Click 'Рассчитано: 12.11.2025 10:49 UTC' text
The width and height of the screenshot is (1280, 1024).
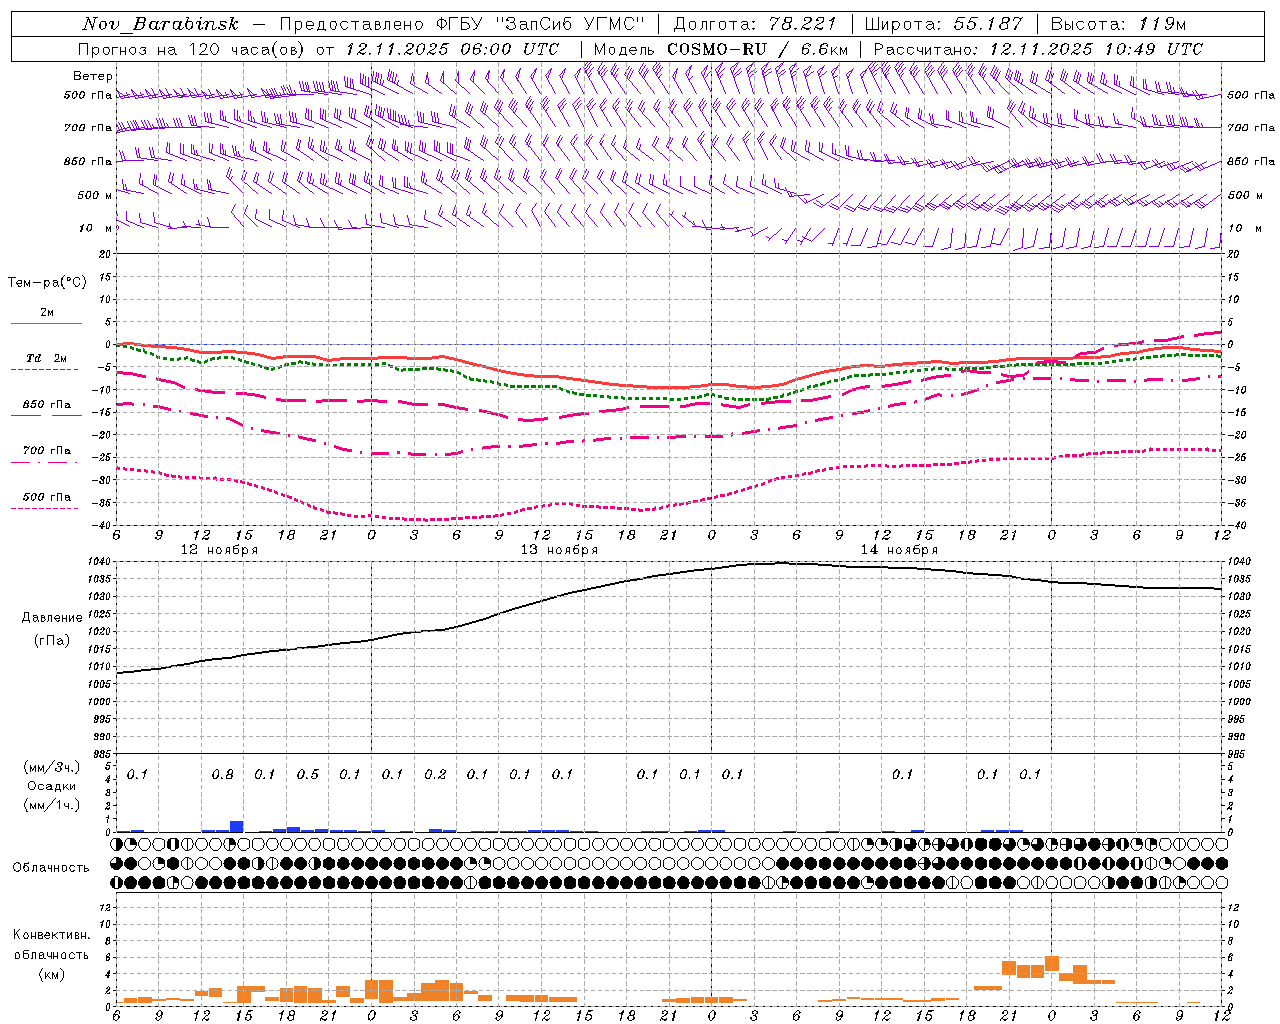tap(1038, 49)
